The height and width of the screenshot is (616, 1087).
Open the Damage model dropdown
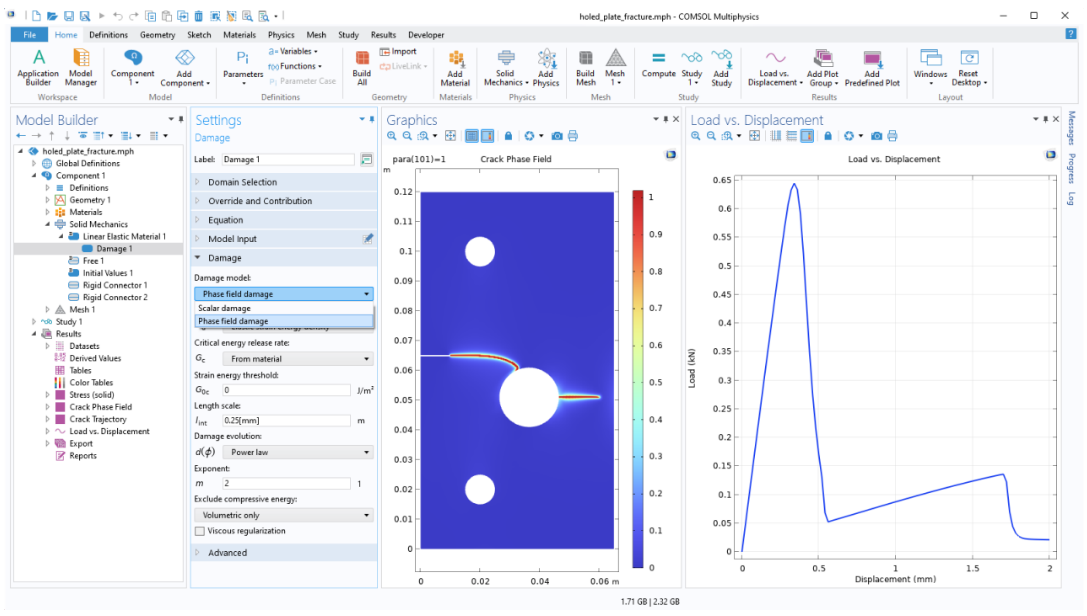click(284, 294)
